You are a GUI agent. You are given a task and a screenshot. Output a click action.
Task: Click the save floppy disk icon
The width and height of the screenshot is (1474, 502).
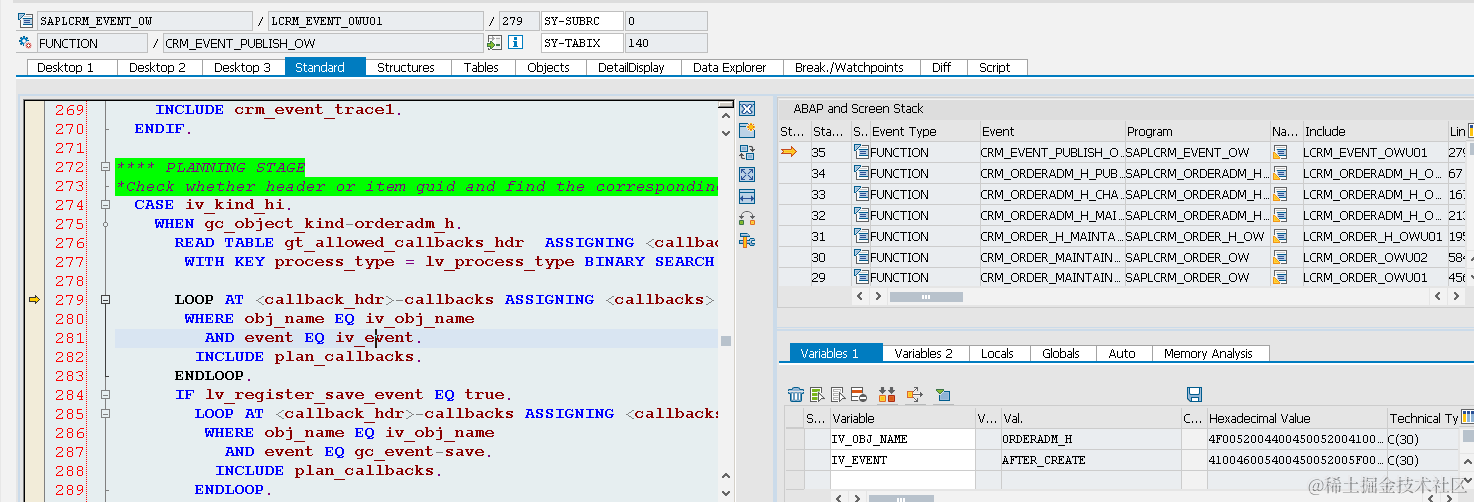pyautogui.click(x=1194, y=394)
